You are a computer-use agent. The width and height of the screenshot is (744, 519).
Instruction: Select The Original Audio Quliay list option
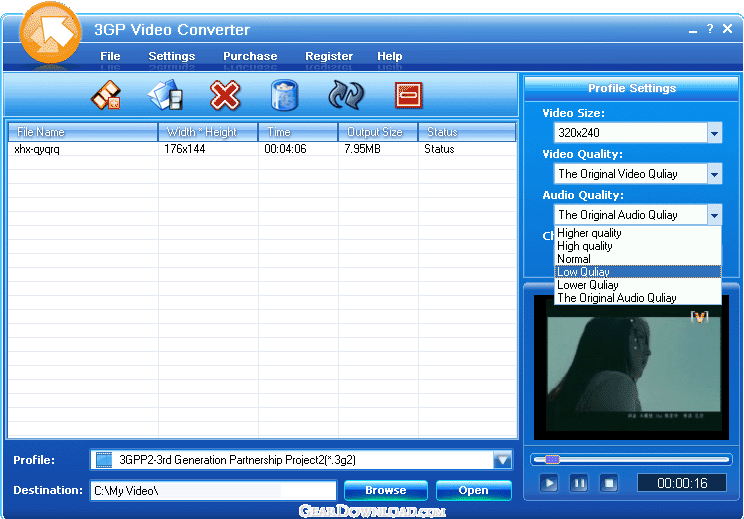click(x=638, y=298)
